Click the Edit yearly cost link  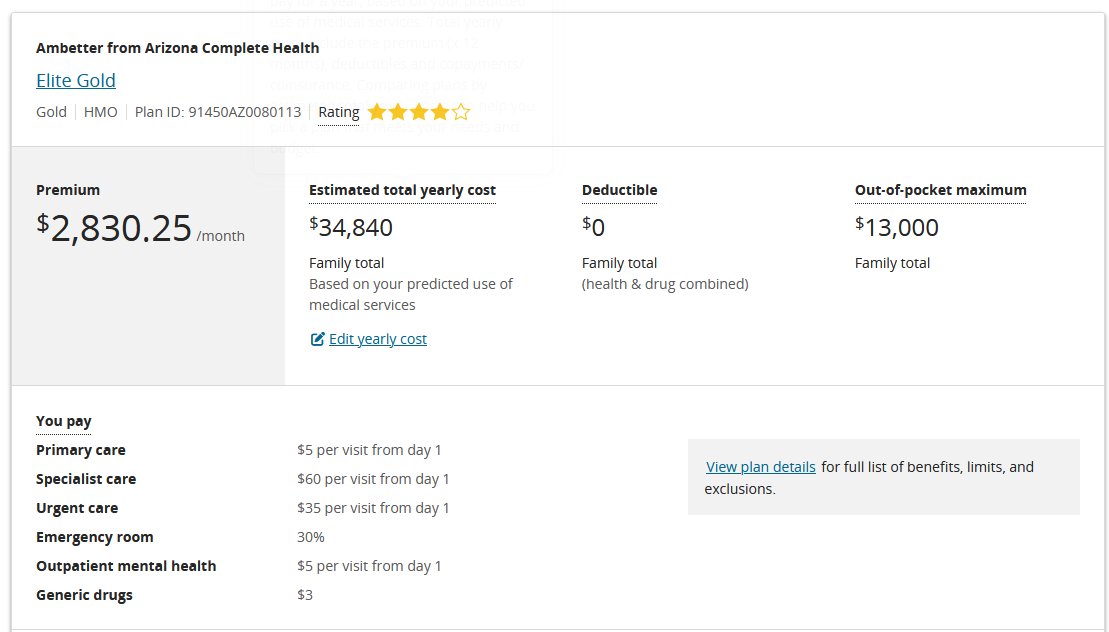pos(377,339)
